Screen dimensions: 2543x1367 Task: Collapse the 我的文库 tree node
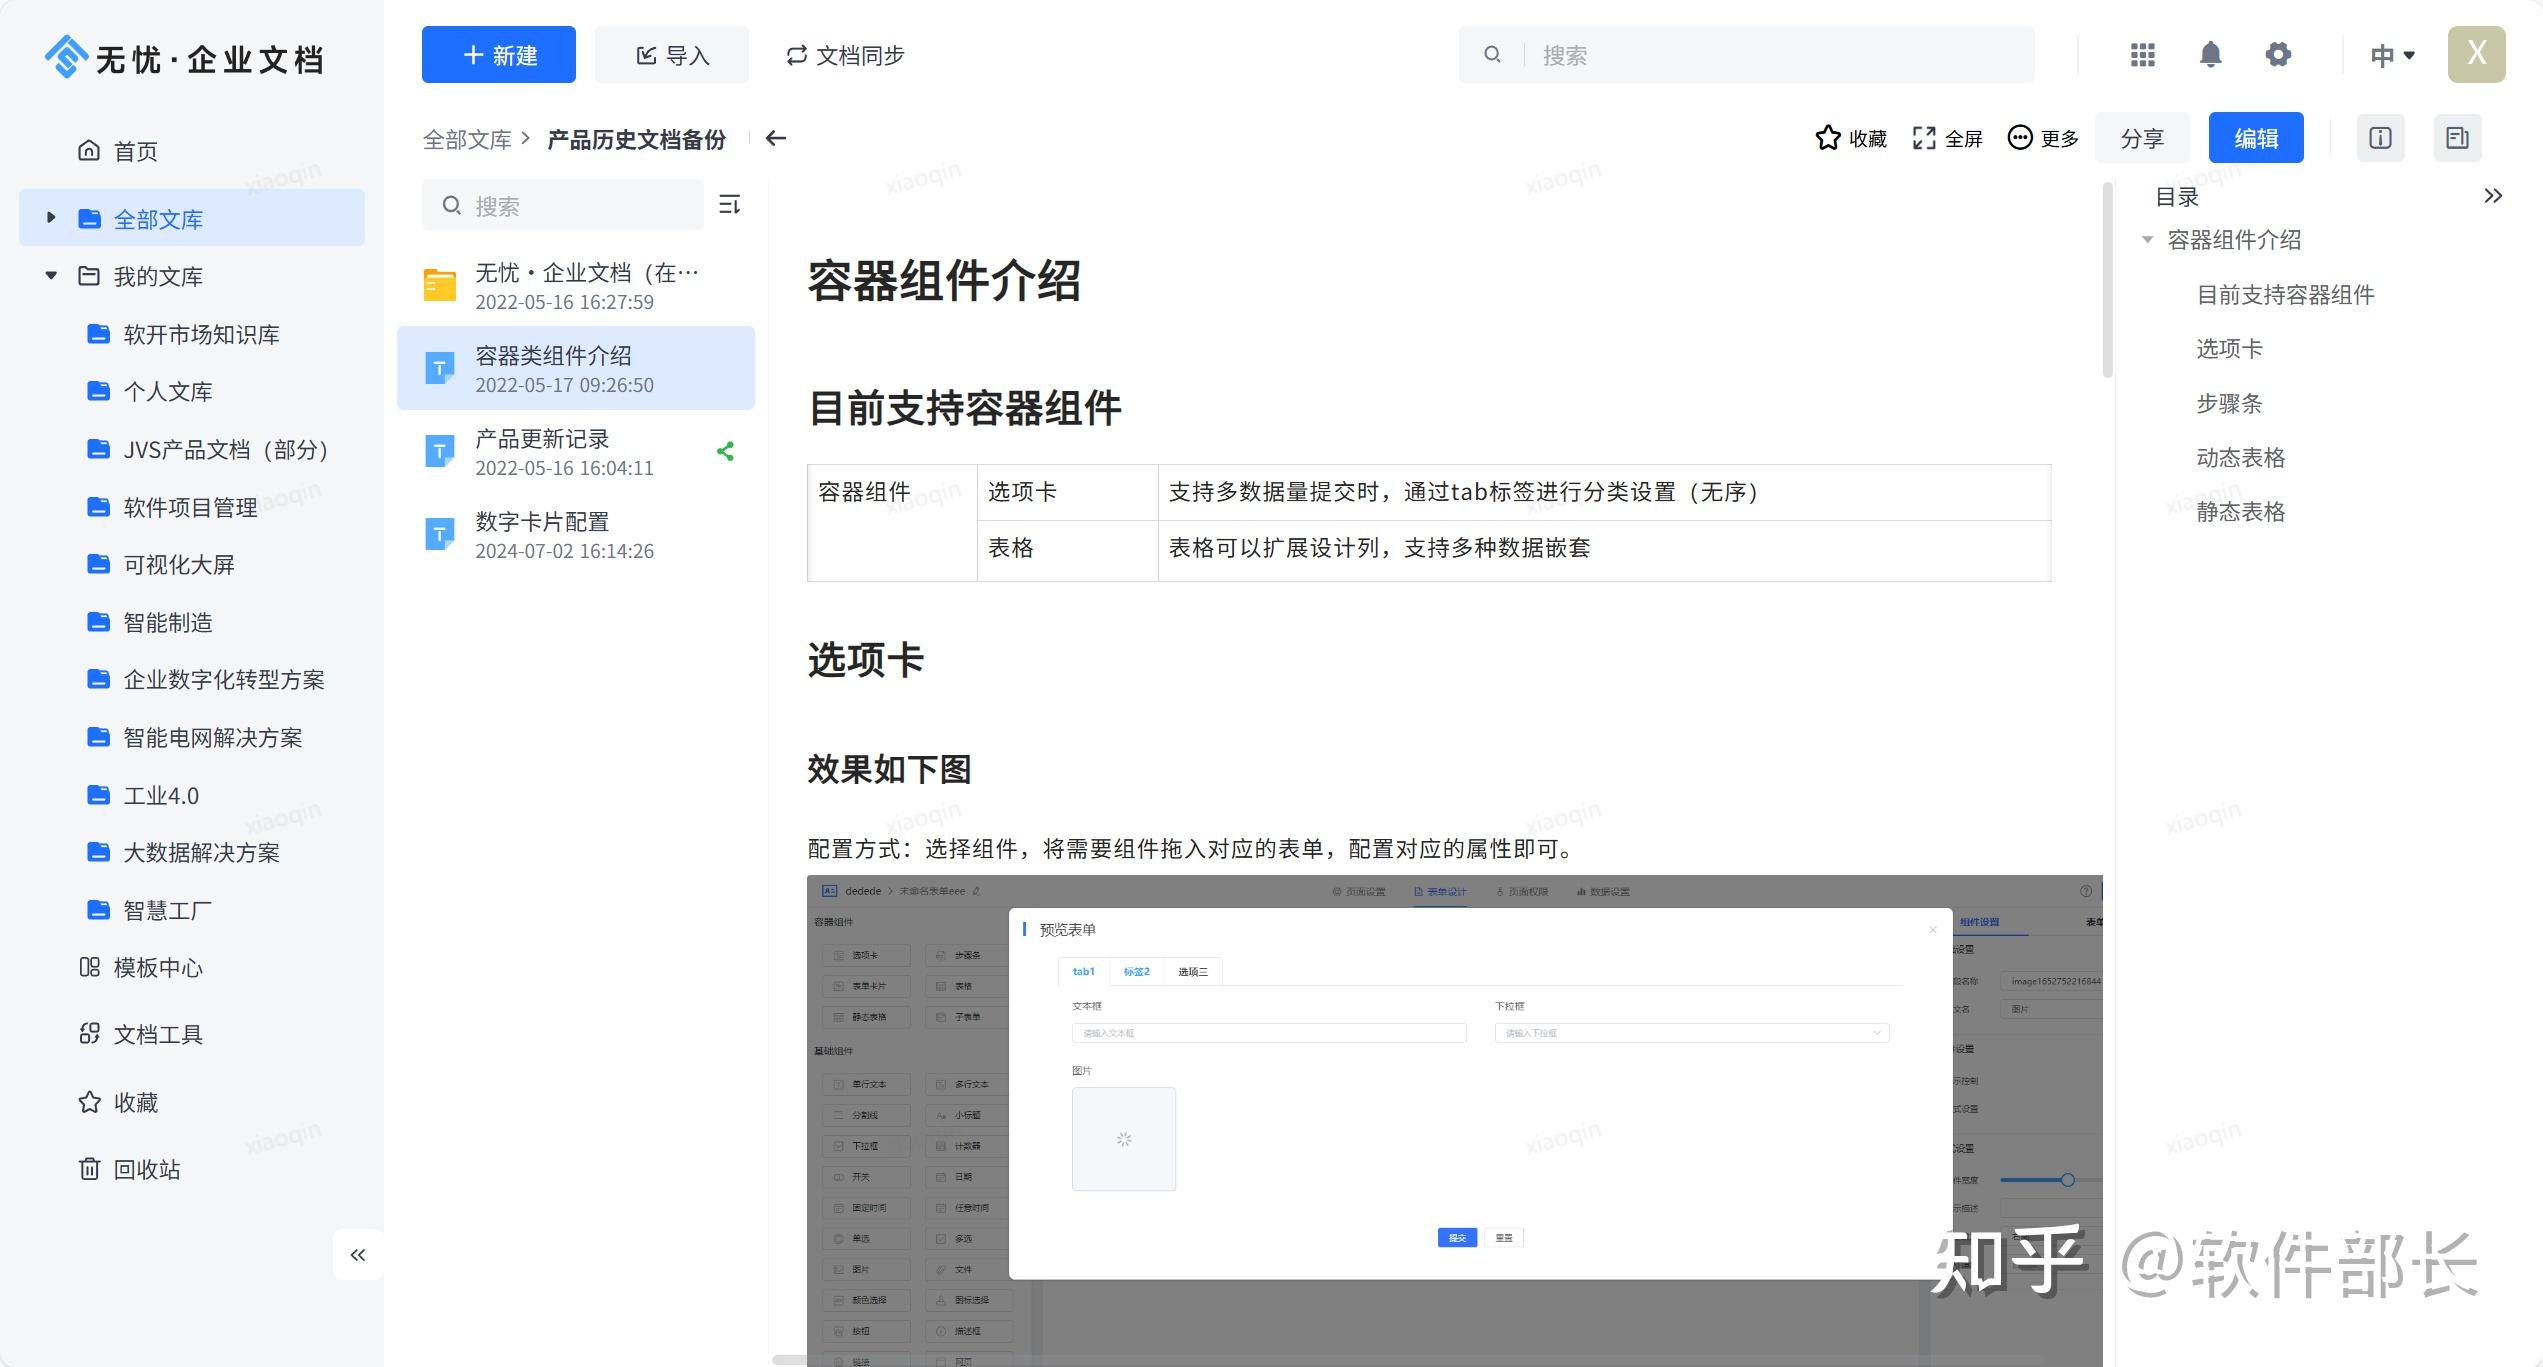[x=51, y=276]
